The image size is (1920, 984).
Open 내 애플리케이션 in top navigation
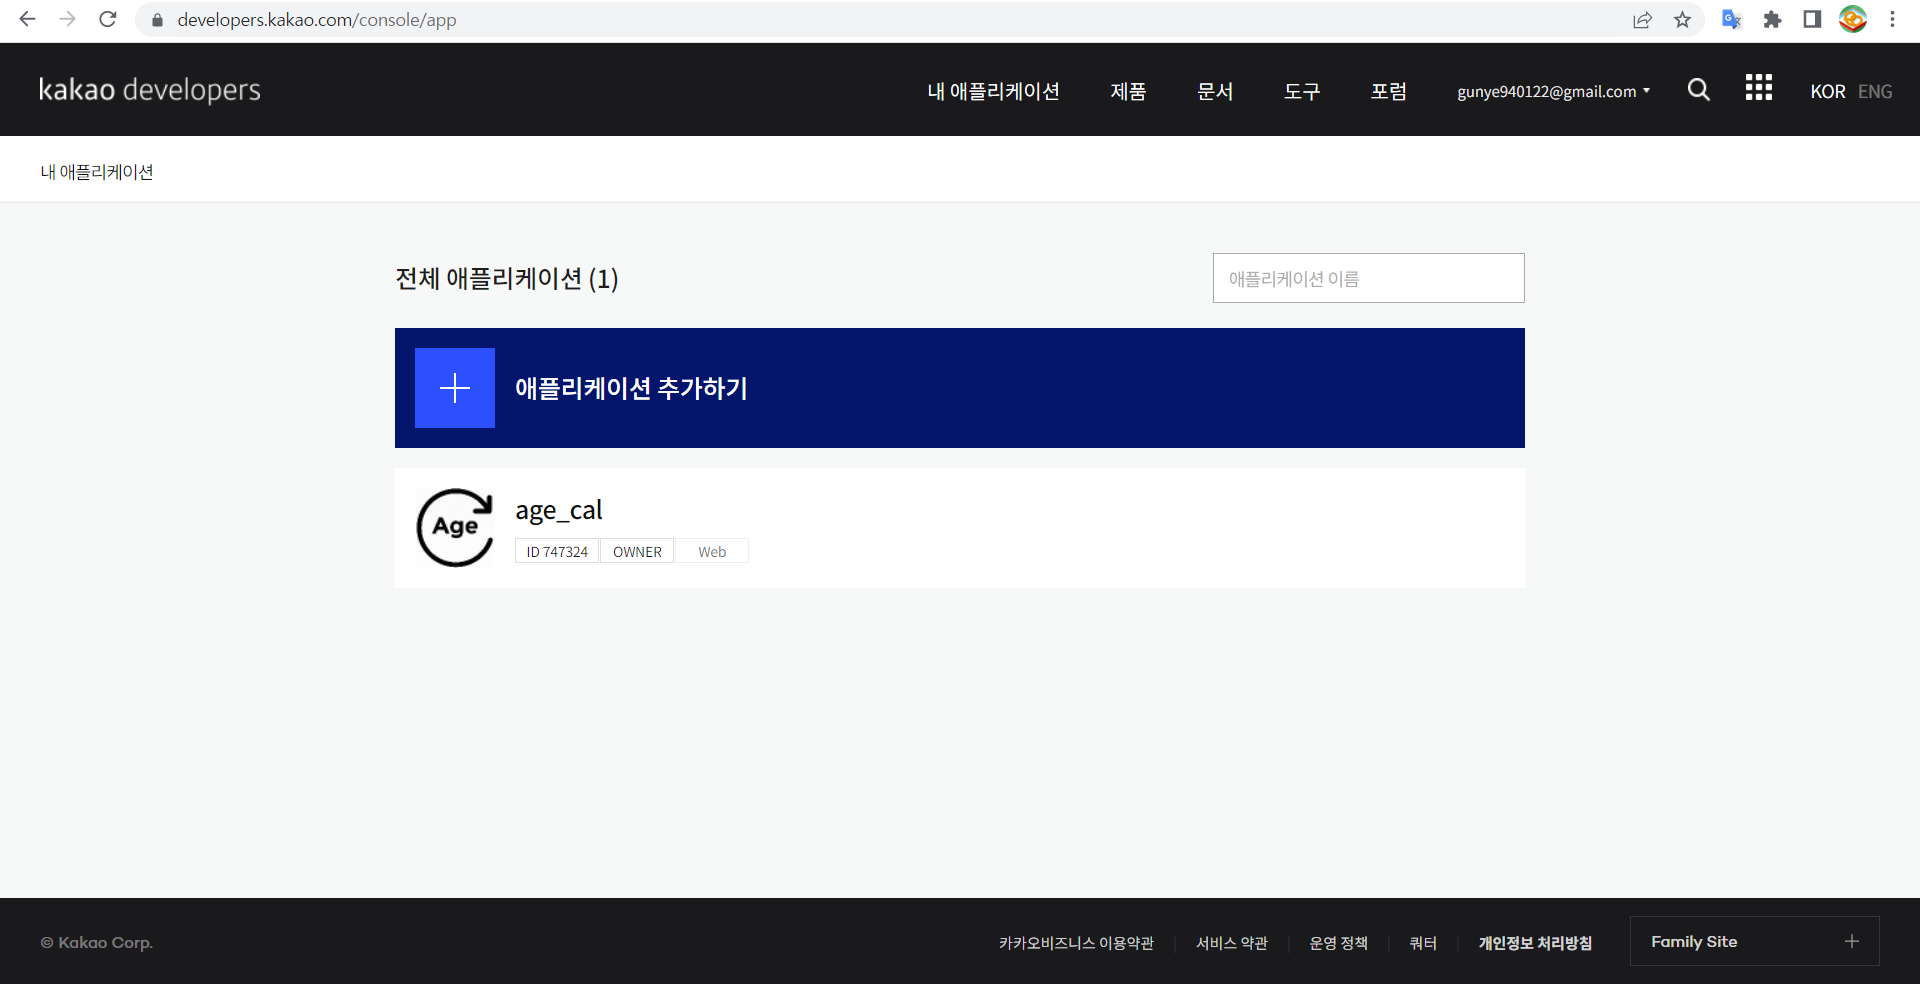click(x=993, y=91)
